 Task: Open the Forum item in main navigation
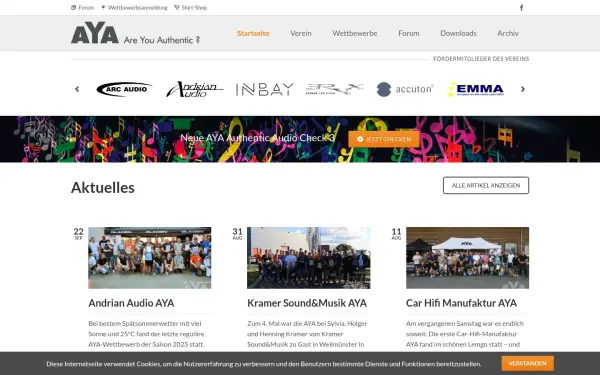409,33
